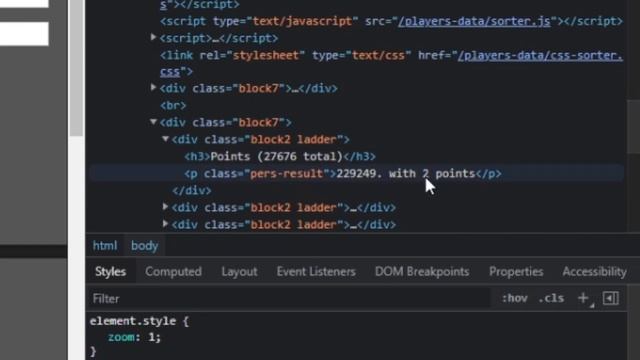Expand the third block2 ladder div
This screenshot has height=360, width=640.
(x=165, y=224)
